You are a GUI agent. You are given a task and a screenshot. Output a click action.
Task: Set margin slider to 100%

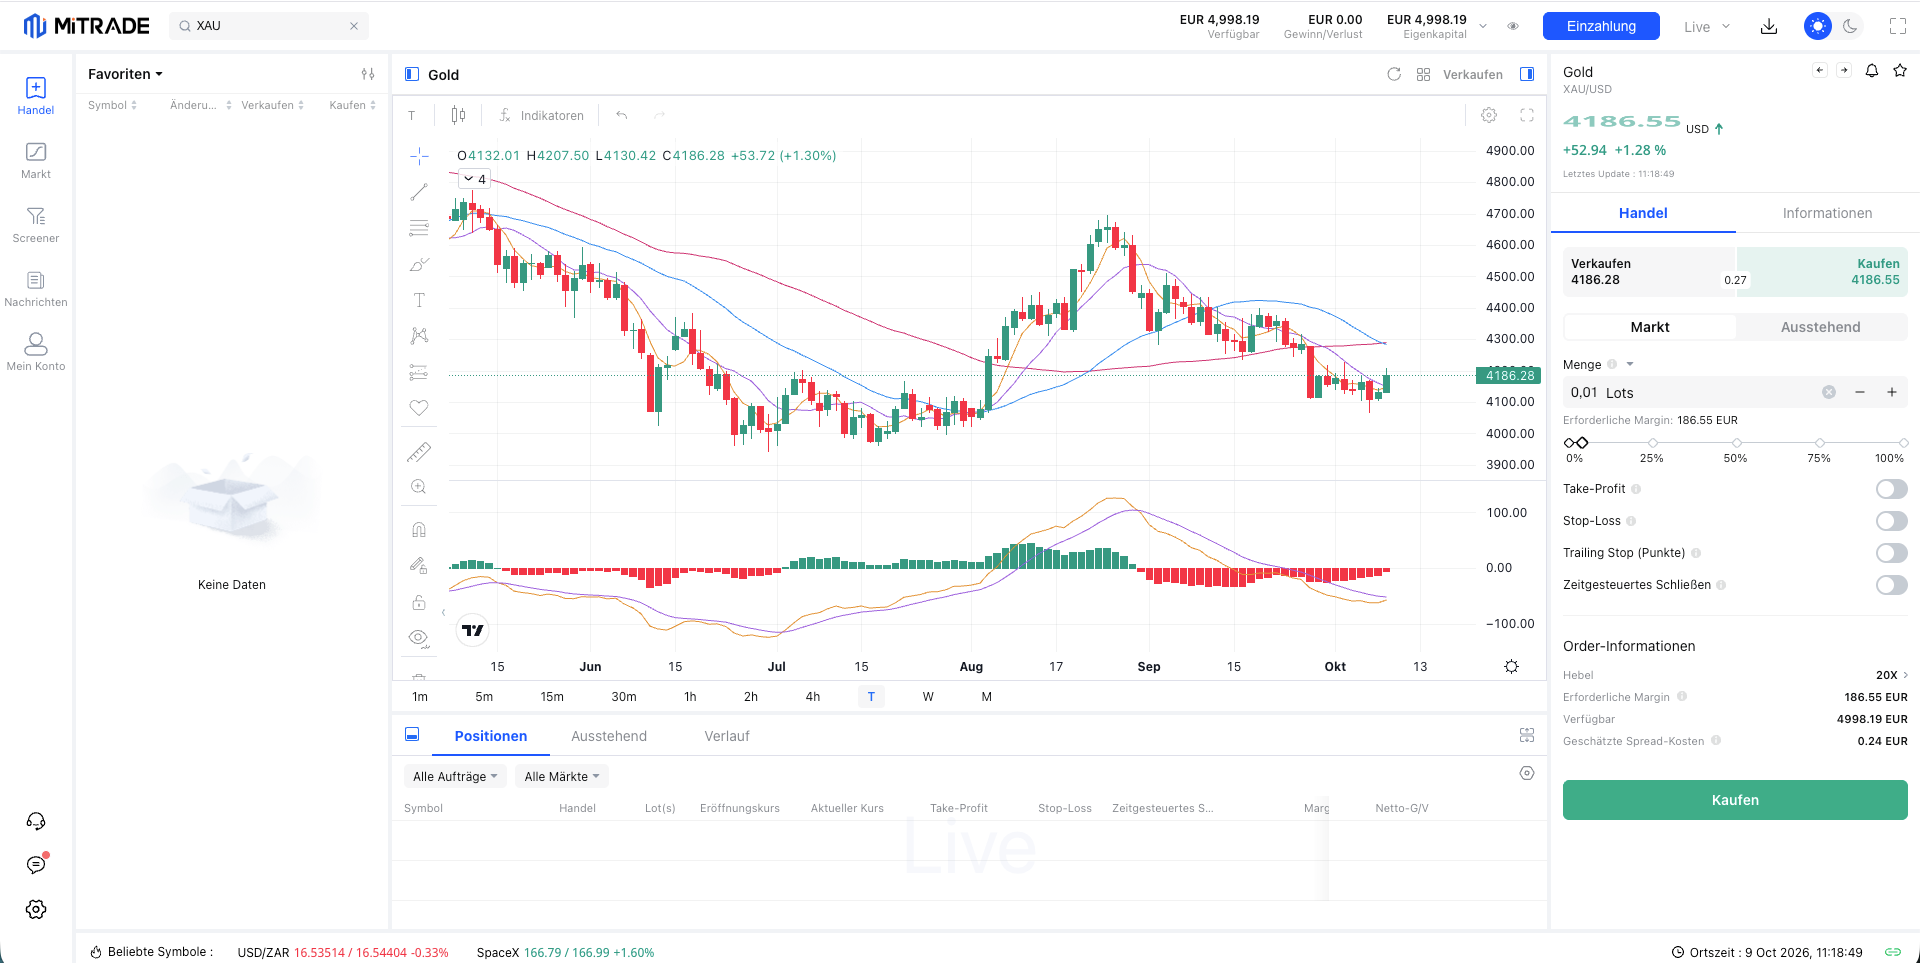click(x=1903, y=443)
